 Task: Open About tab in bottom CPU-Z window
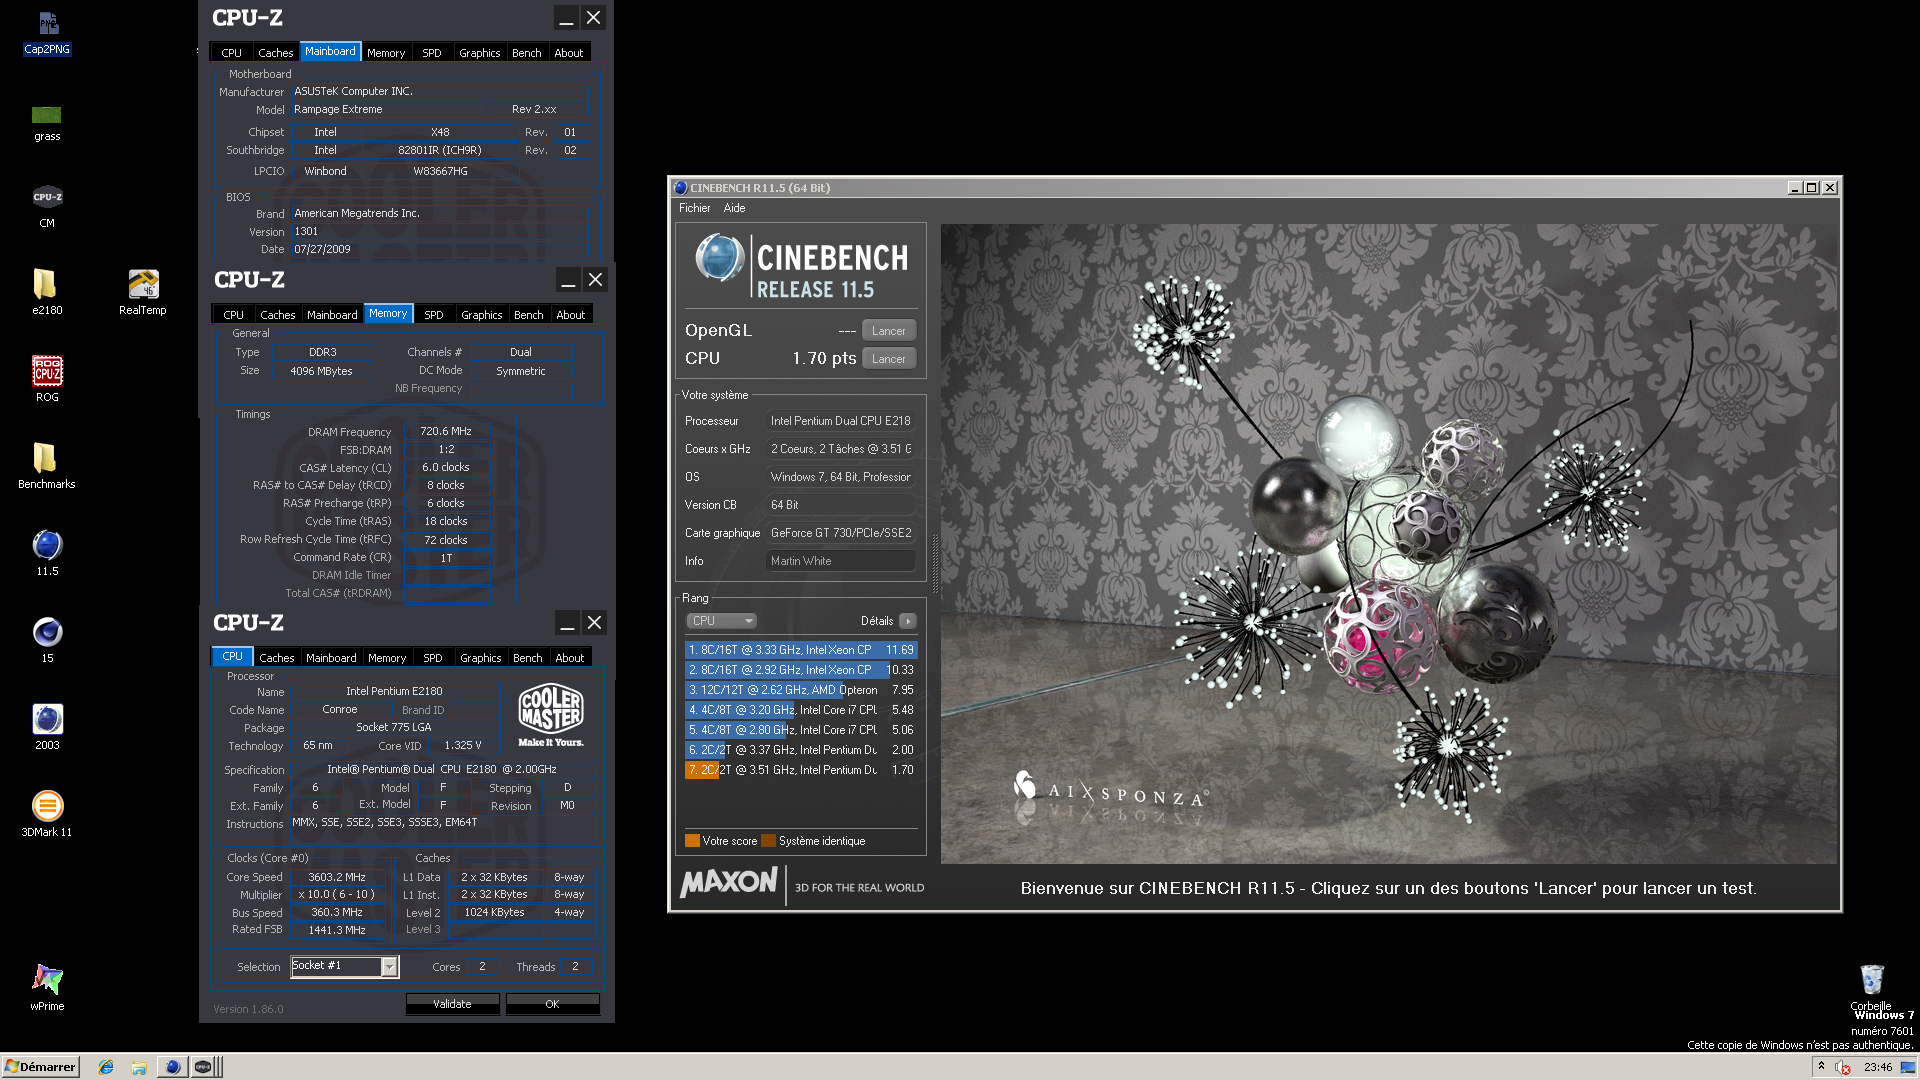570,658
